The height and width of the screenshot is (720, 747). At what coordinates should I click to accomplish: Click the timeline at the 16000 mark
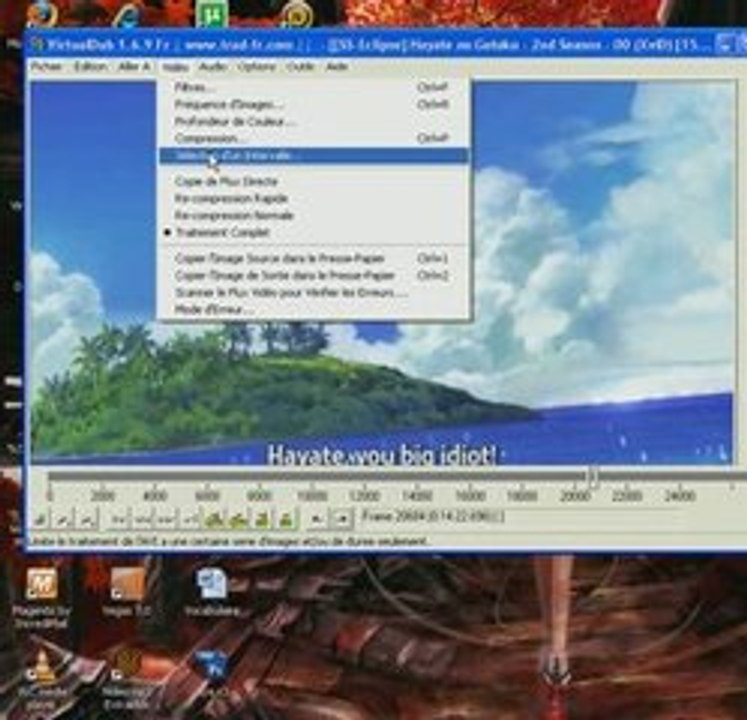[469, 496]
